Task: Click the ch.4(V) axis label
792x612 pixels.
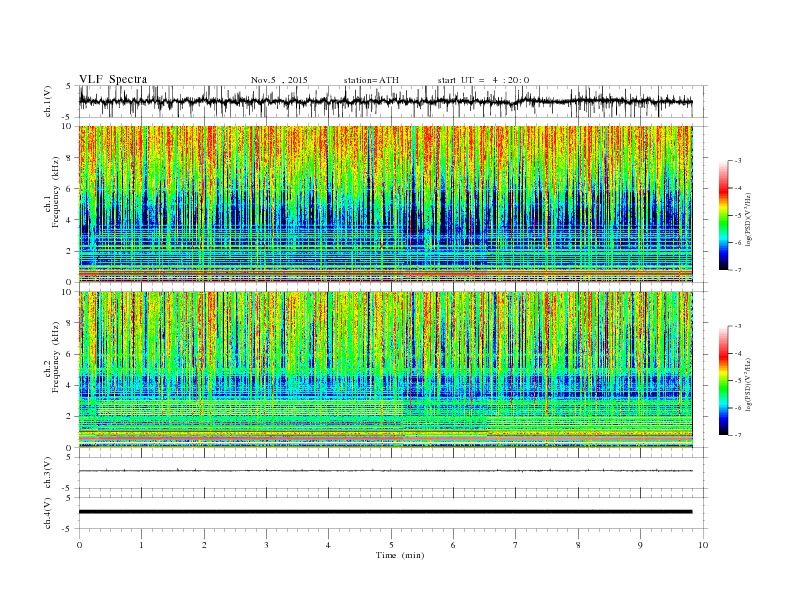Action: [x=48, y=513]
